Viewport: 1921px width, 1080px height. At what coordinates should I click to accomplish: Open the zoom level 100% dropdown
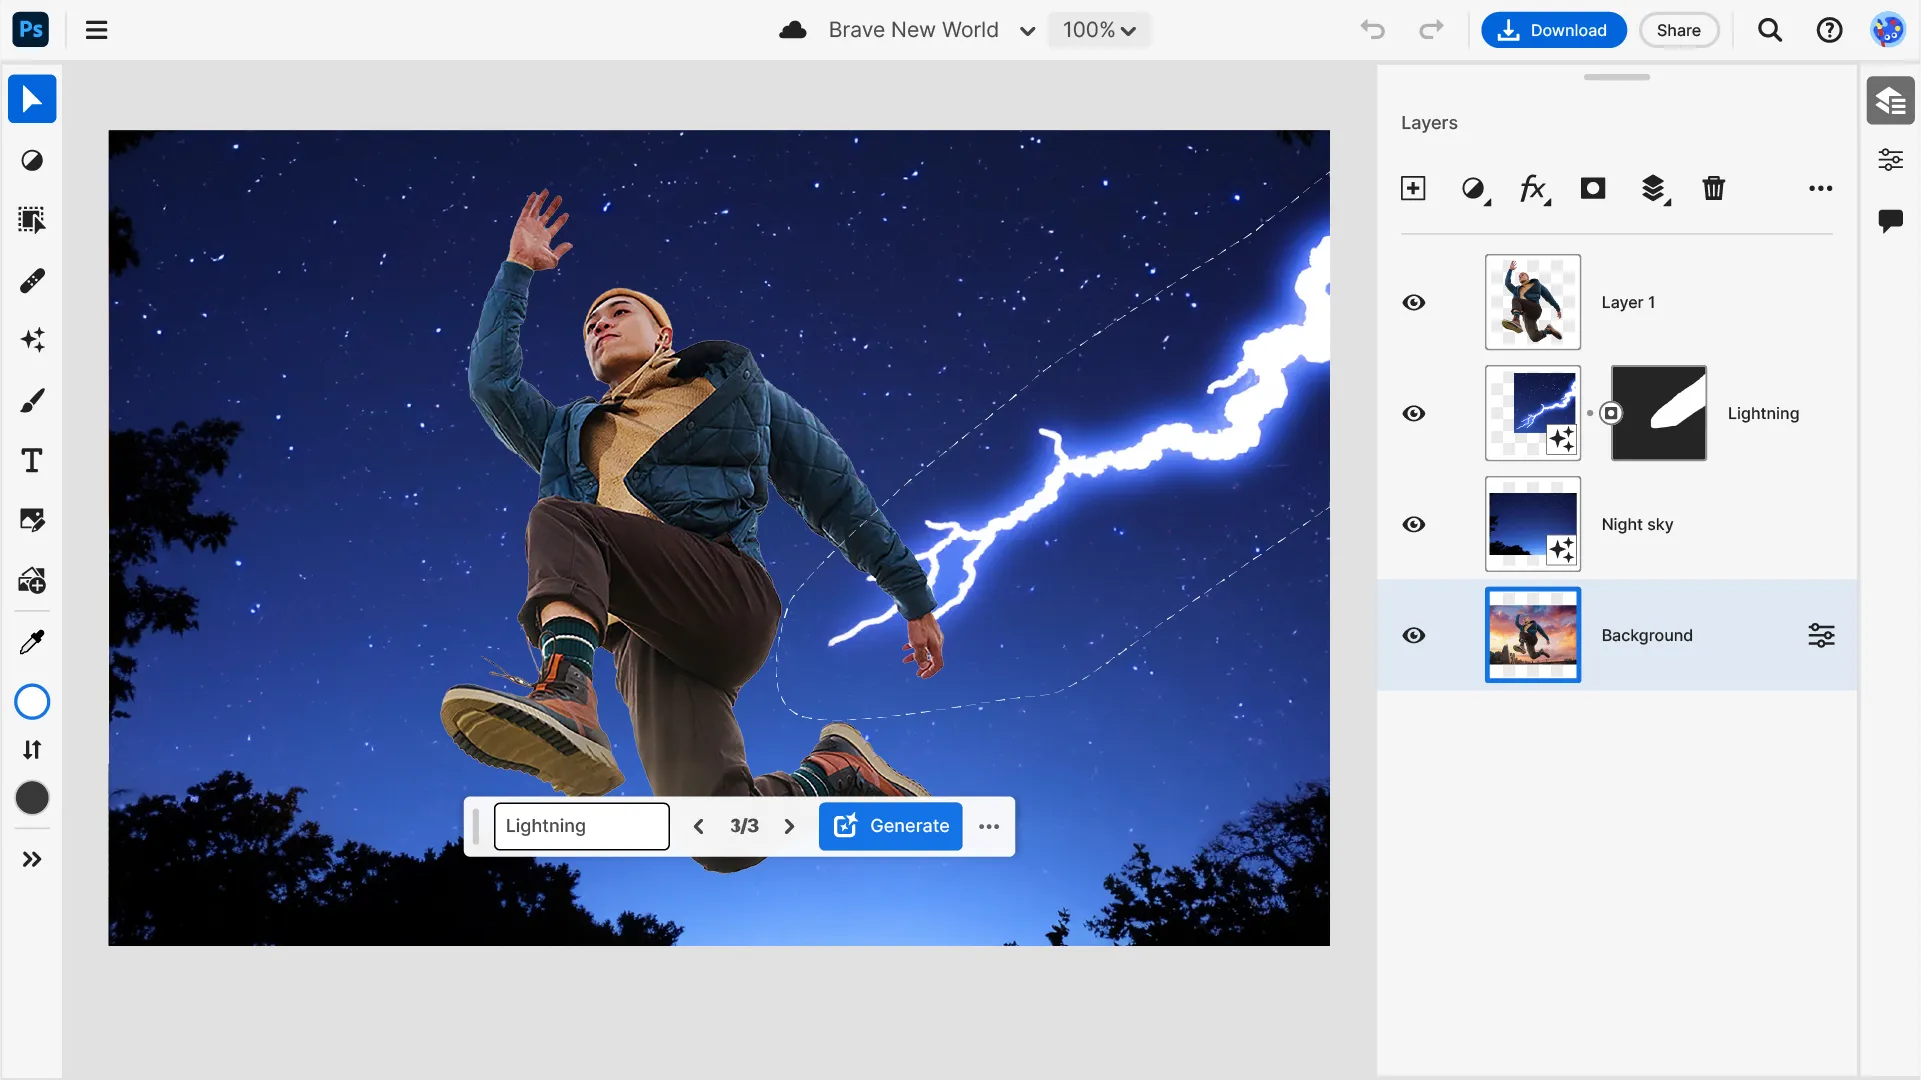[x=1098, y=30]
